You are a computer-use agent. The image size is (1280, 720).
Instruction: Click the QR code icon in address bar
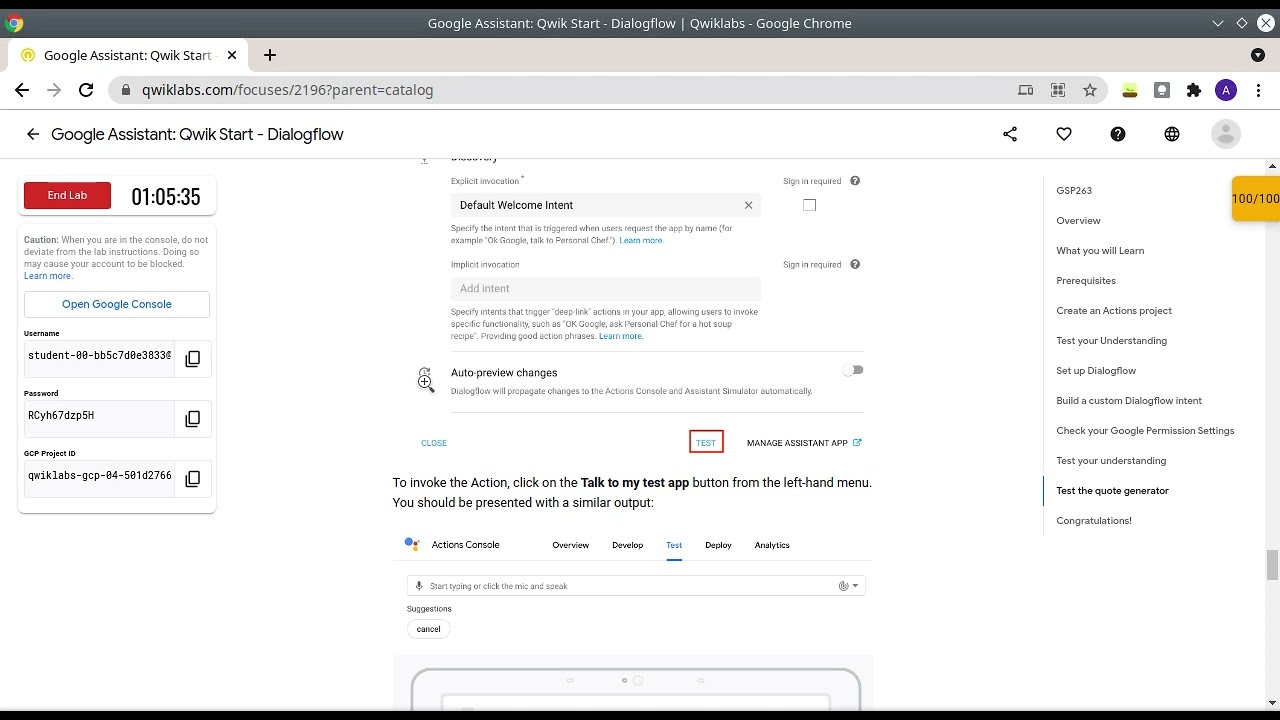(x=1058, y=90)
